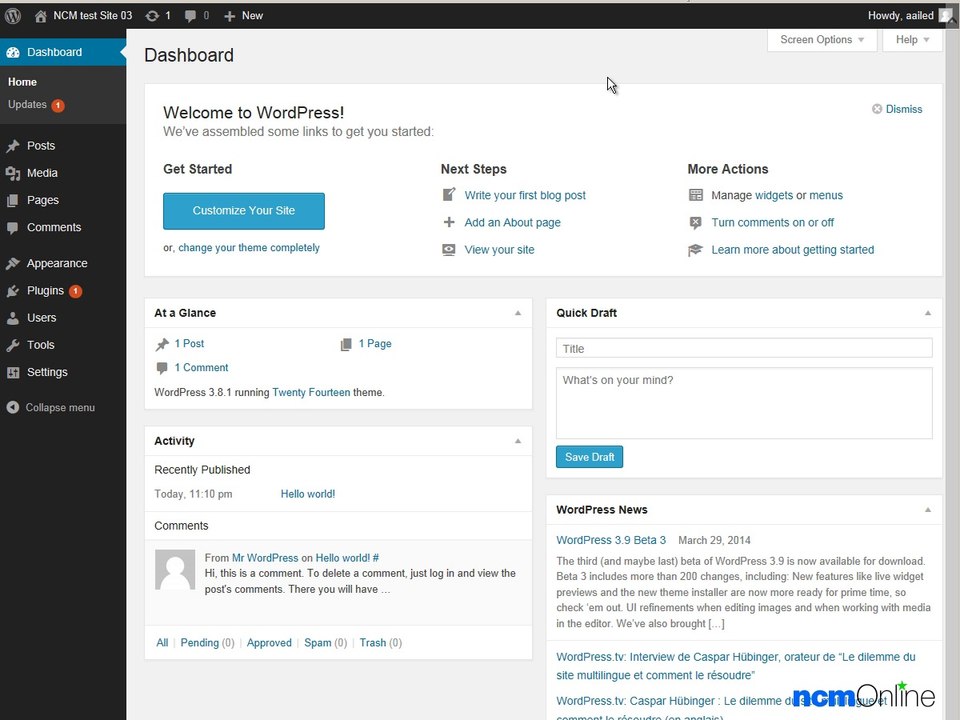Screen dimensions: 960x720
Task: Open the comments bubble in admin bar
Action: pos(190,17)
